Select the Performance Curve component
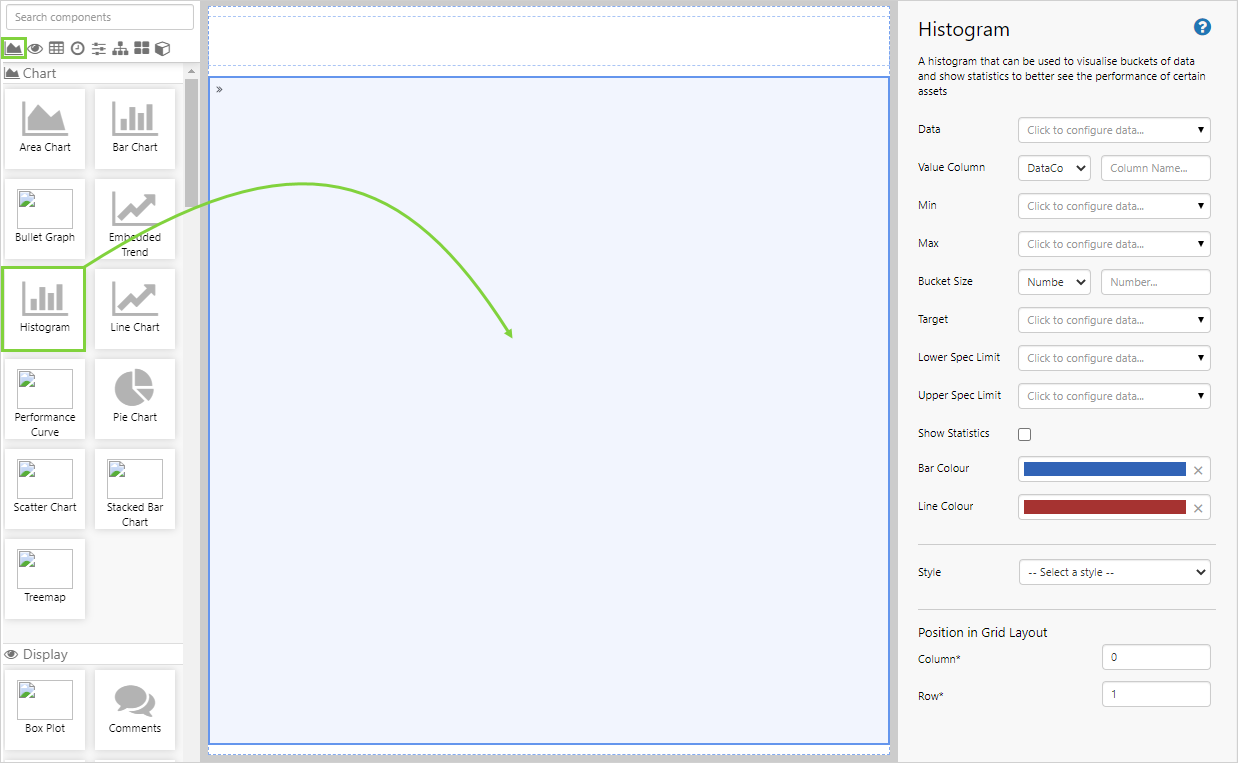This screenshot has width=1238, height=763. click(x=45, y=398)
